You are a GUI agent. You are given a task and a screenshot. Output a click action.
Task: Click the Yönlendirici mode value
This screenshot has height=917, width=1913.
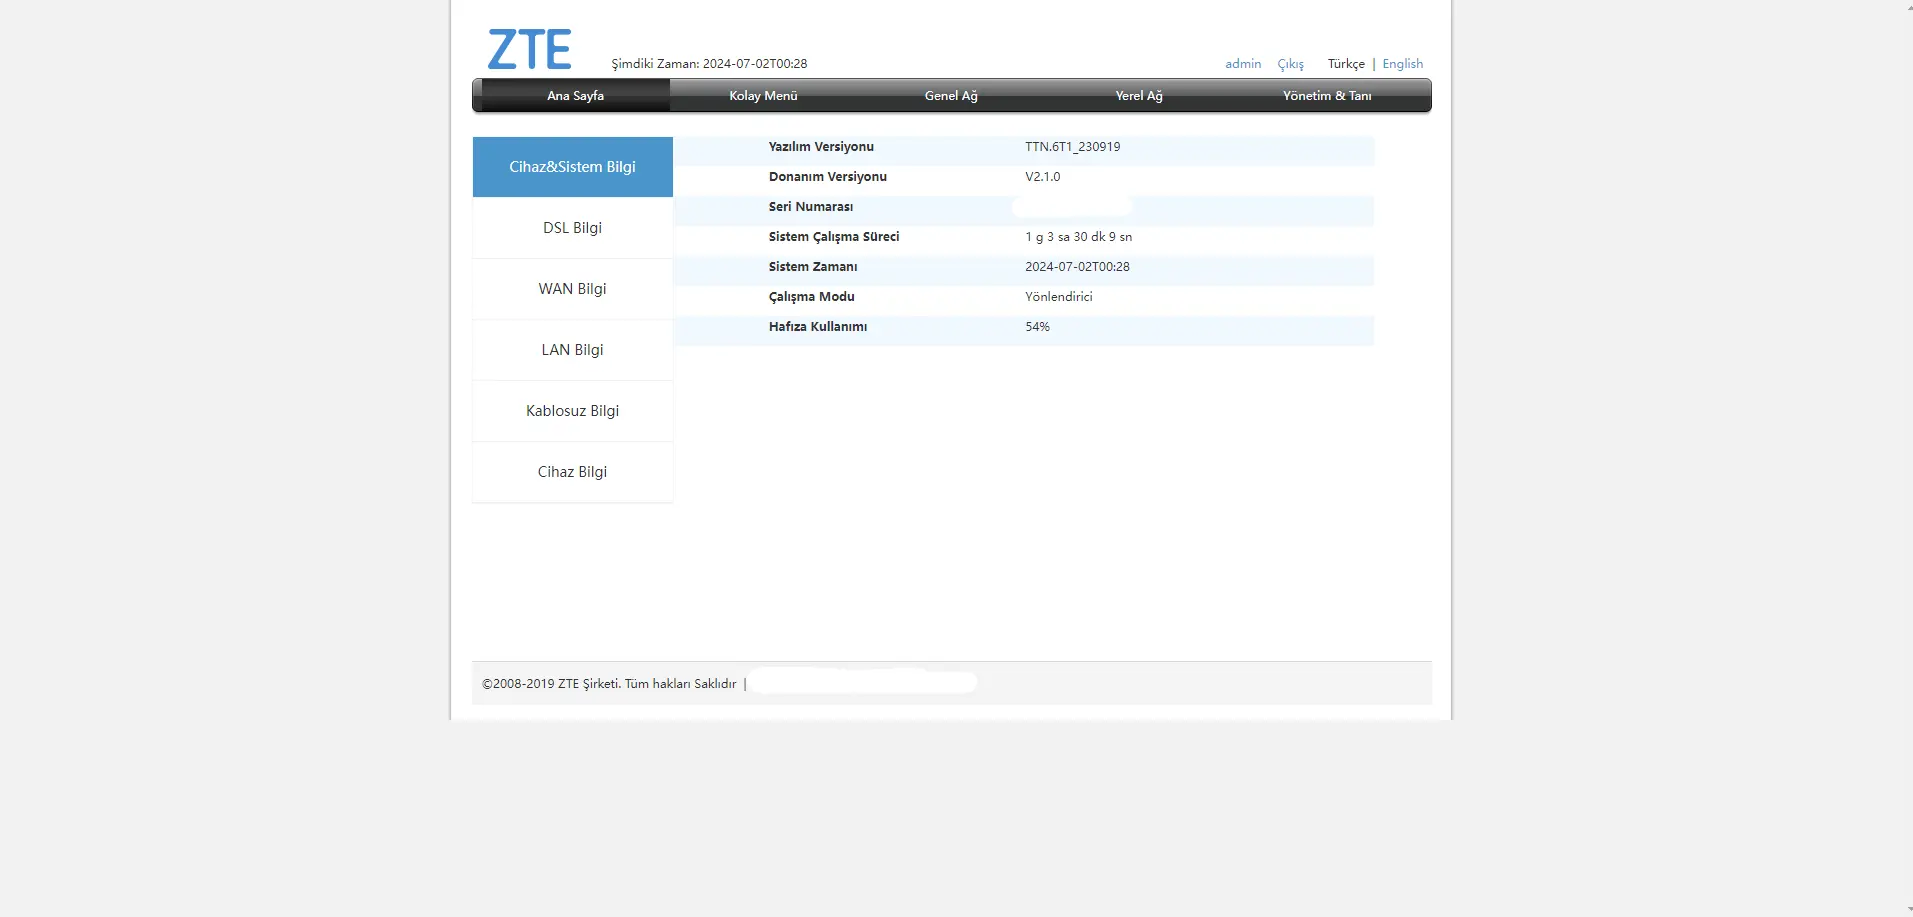tap(1058, 297)
